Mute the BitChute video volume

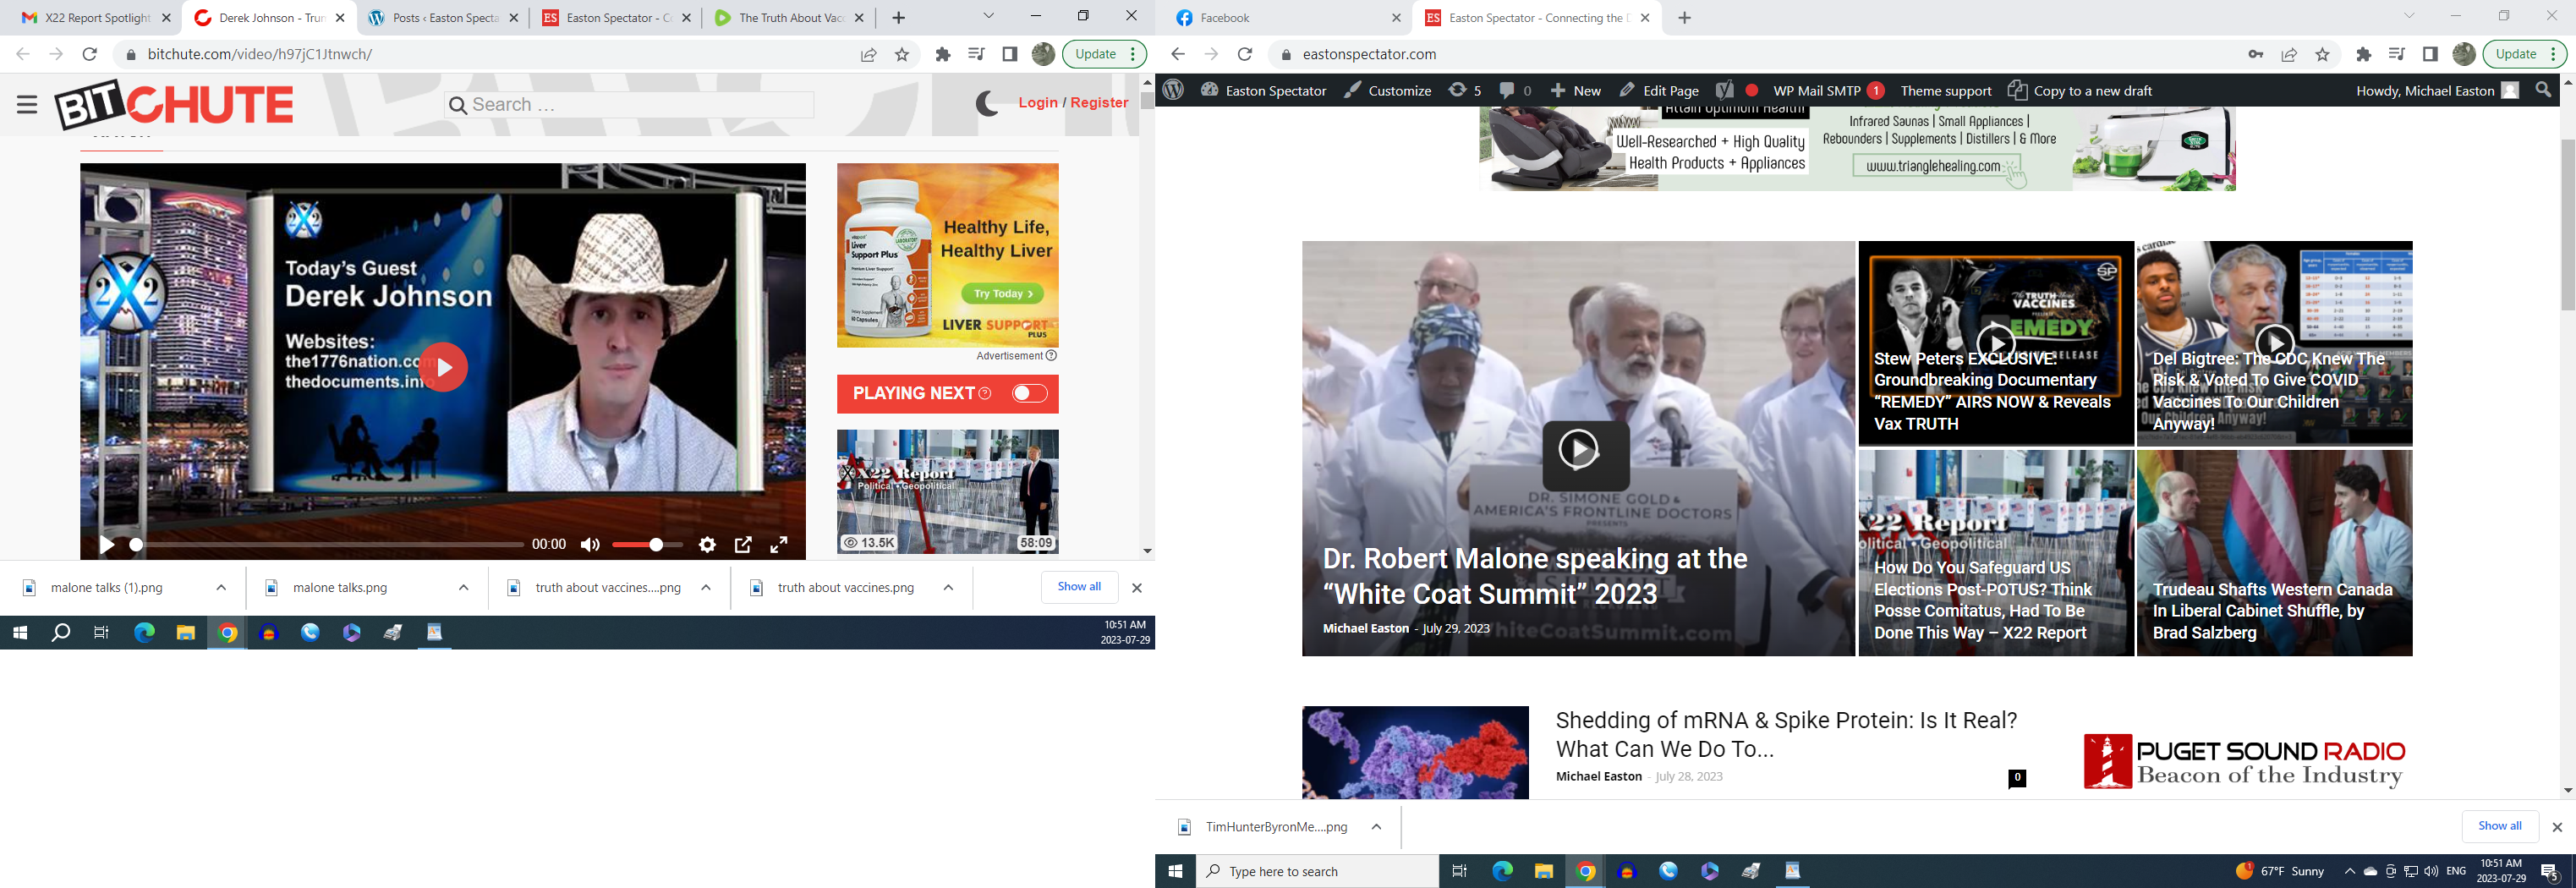[x=590, y=545]
